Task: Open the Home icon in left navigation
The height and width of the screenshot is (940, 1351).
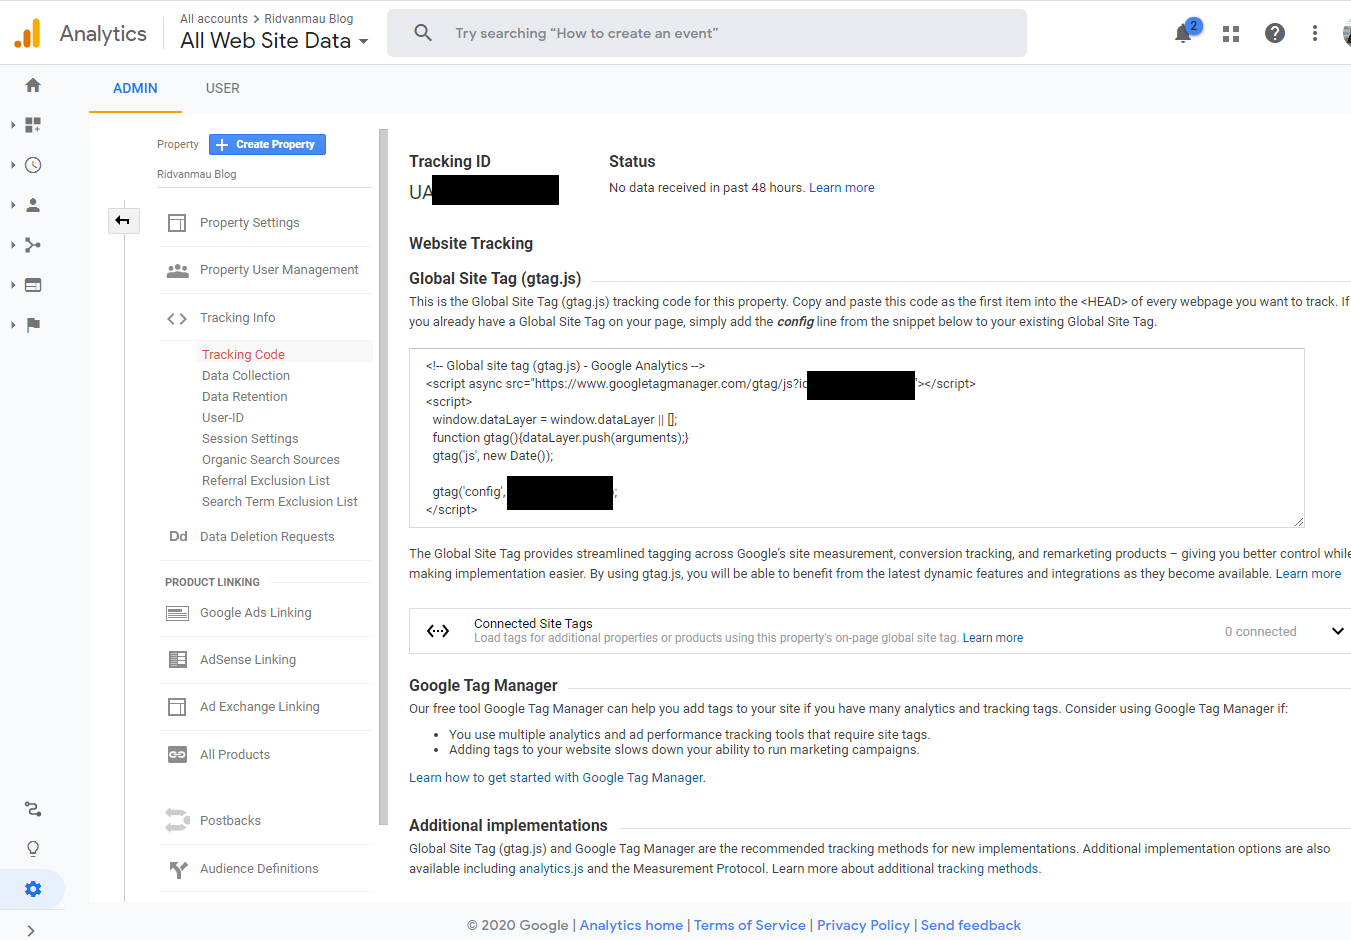Action: point(33,85)
